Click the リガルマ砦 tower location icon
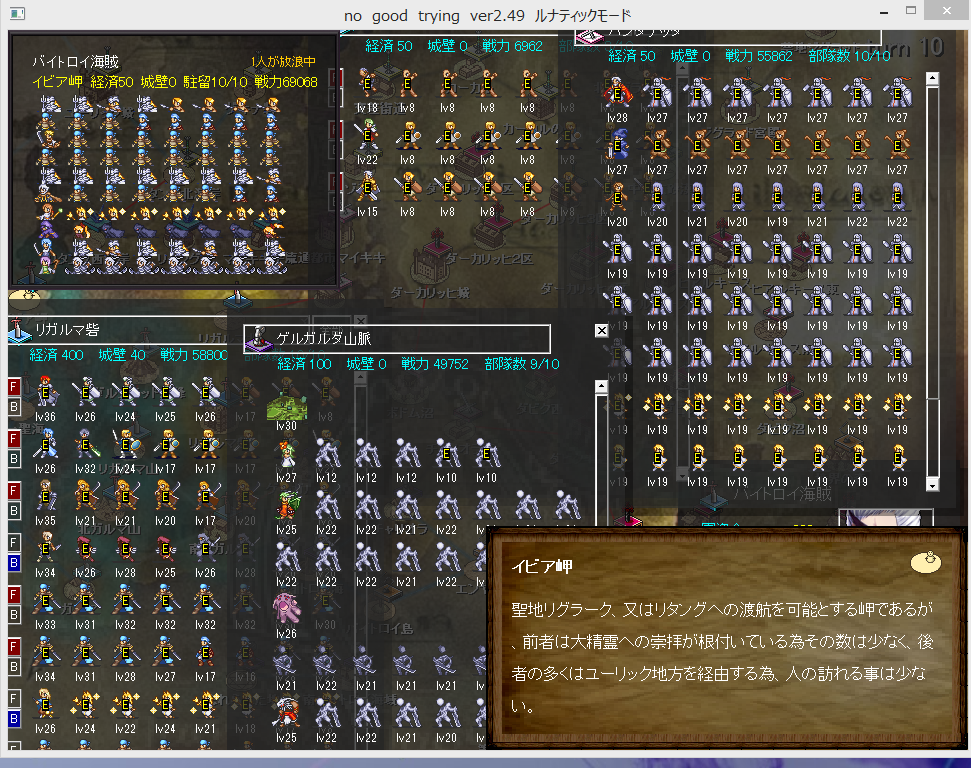 (19, 329)
